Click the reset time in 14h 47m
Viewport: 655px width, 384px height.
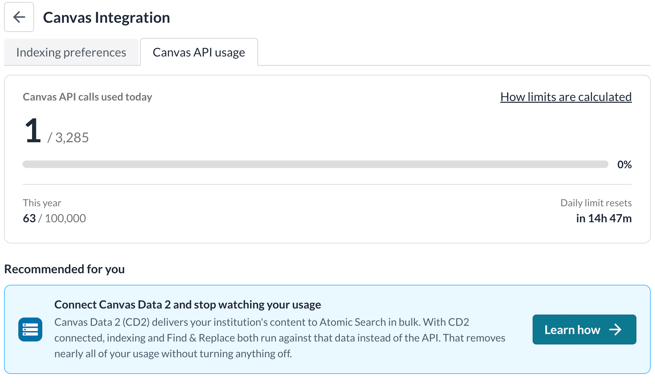[604, 219]
